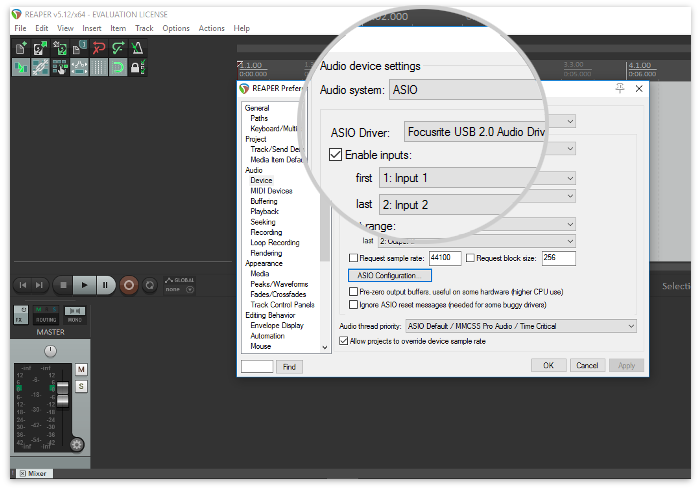
Task: Click the pin icon on the Preferences dialog
Action: 620,88
